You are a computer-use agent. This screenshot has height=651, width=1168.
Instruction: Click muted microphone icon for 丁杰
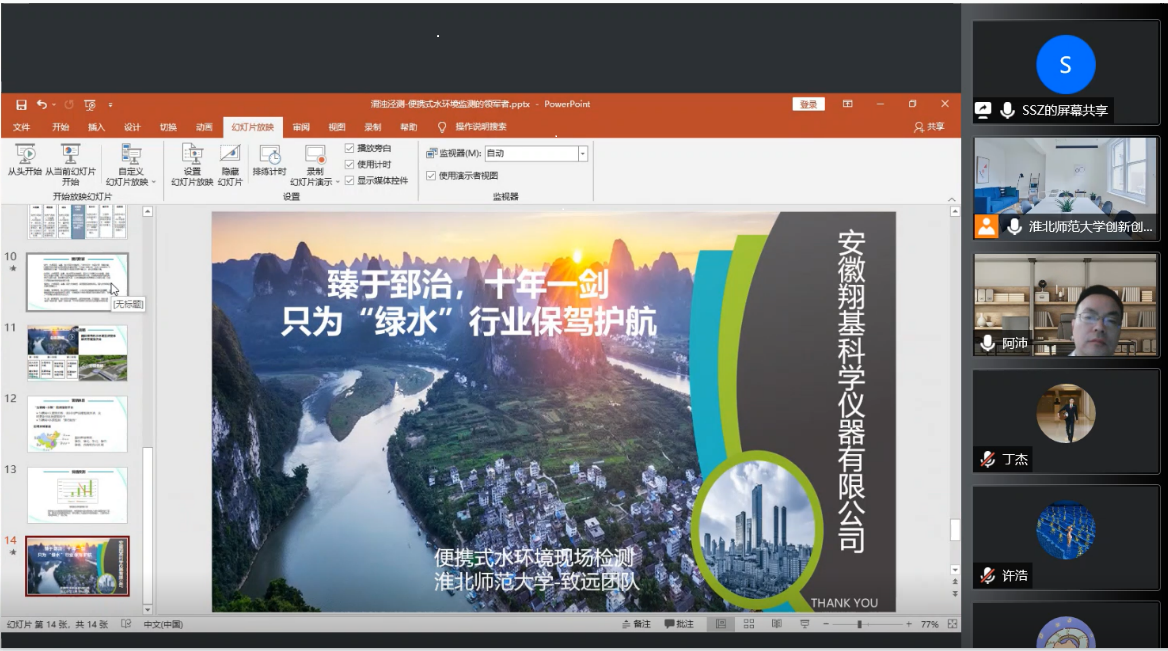point(988,459)
